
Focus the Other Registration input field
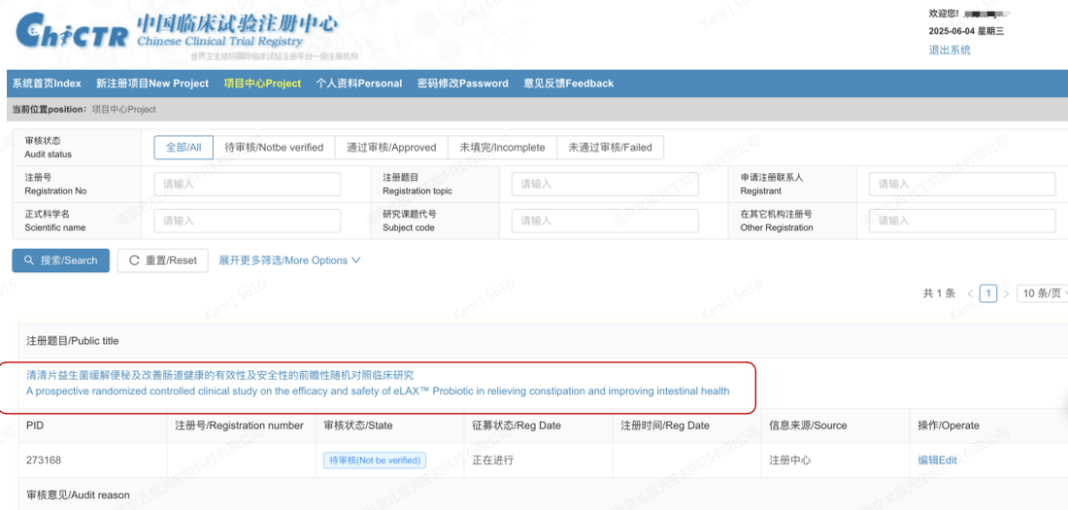pyautogui.click(x=962, y=221)
